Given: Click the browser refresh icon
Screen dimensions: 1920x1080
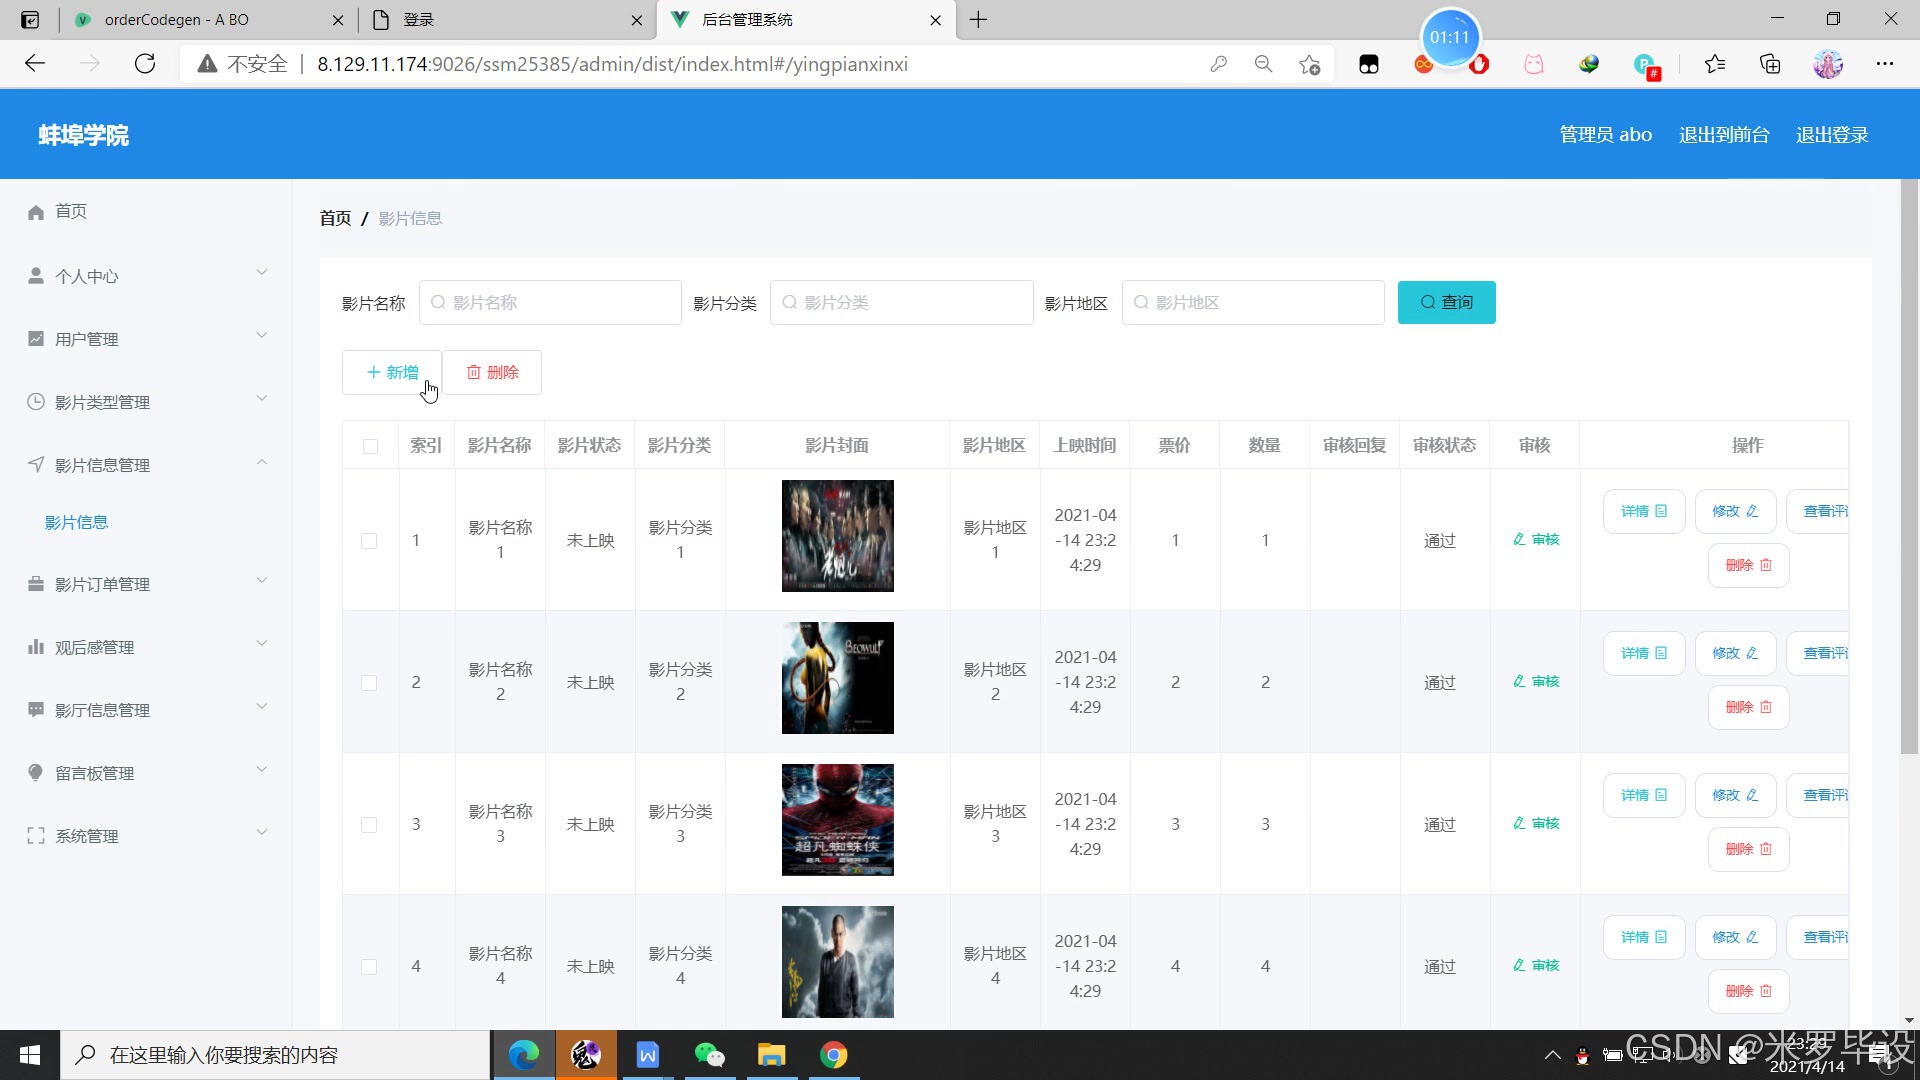Looking at the screenshot, I should 145,64.
